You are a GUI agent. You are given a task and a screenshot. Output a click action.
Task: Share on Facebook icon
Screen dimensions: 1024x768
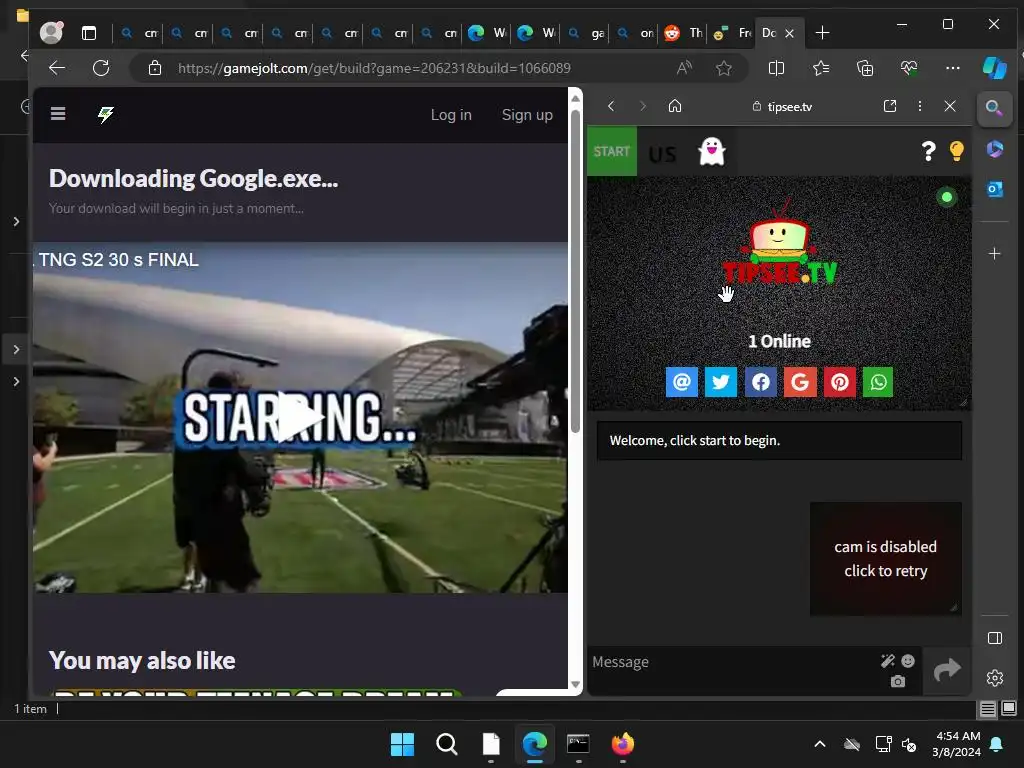tap(761, 381)
